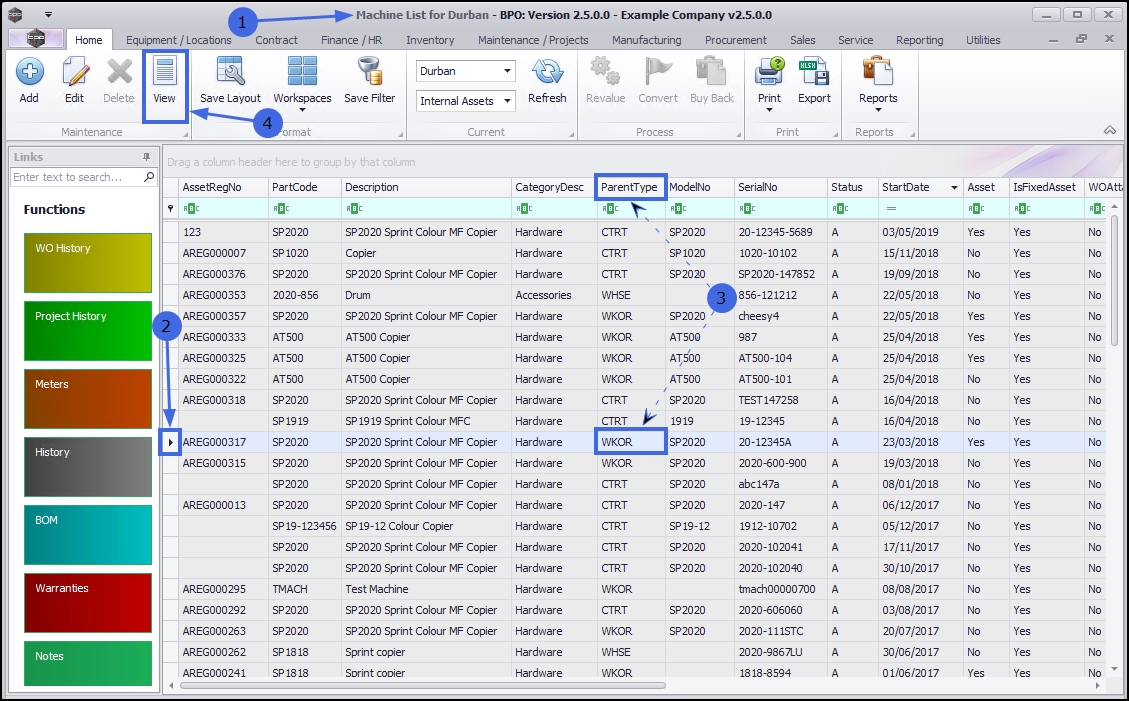This screenshot has width=1129, height=701.
Task: Expand the Workspaces dropdown
Action: pos(302,110)
